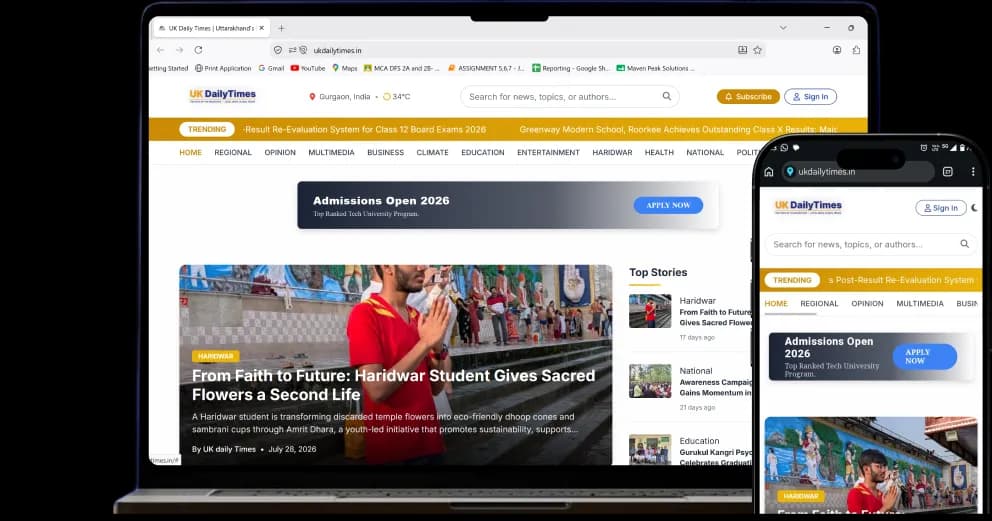
Task: Click the laptop site search field
Action: coord(569,97)
